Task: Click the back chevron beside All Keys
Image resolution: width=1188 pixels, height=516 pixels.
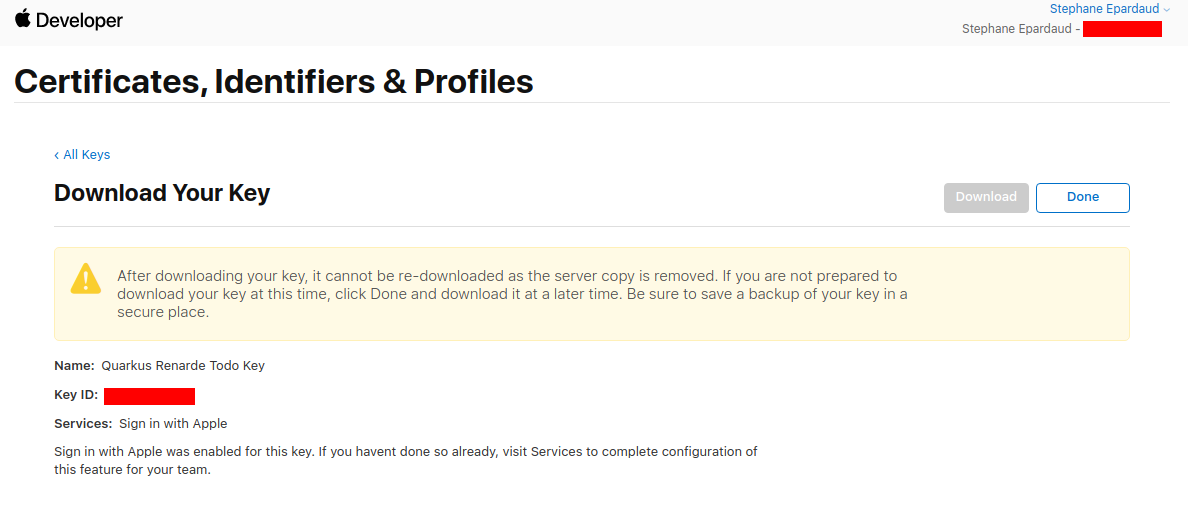Action: point(57,155)
